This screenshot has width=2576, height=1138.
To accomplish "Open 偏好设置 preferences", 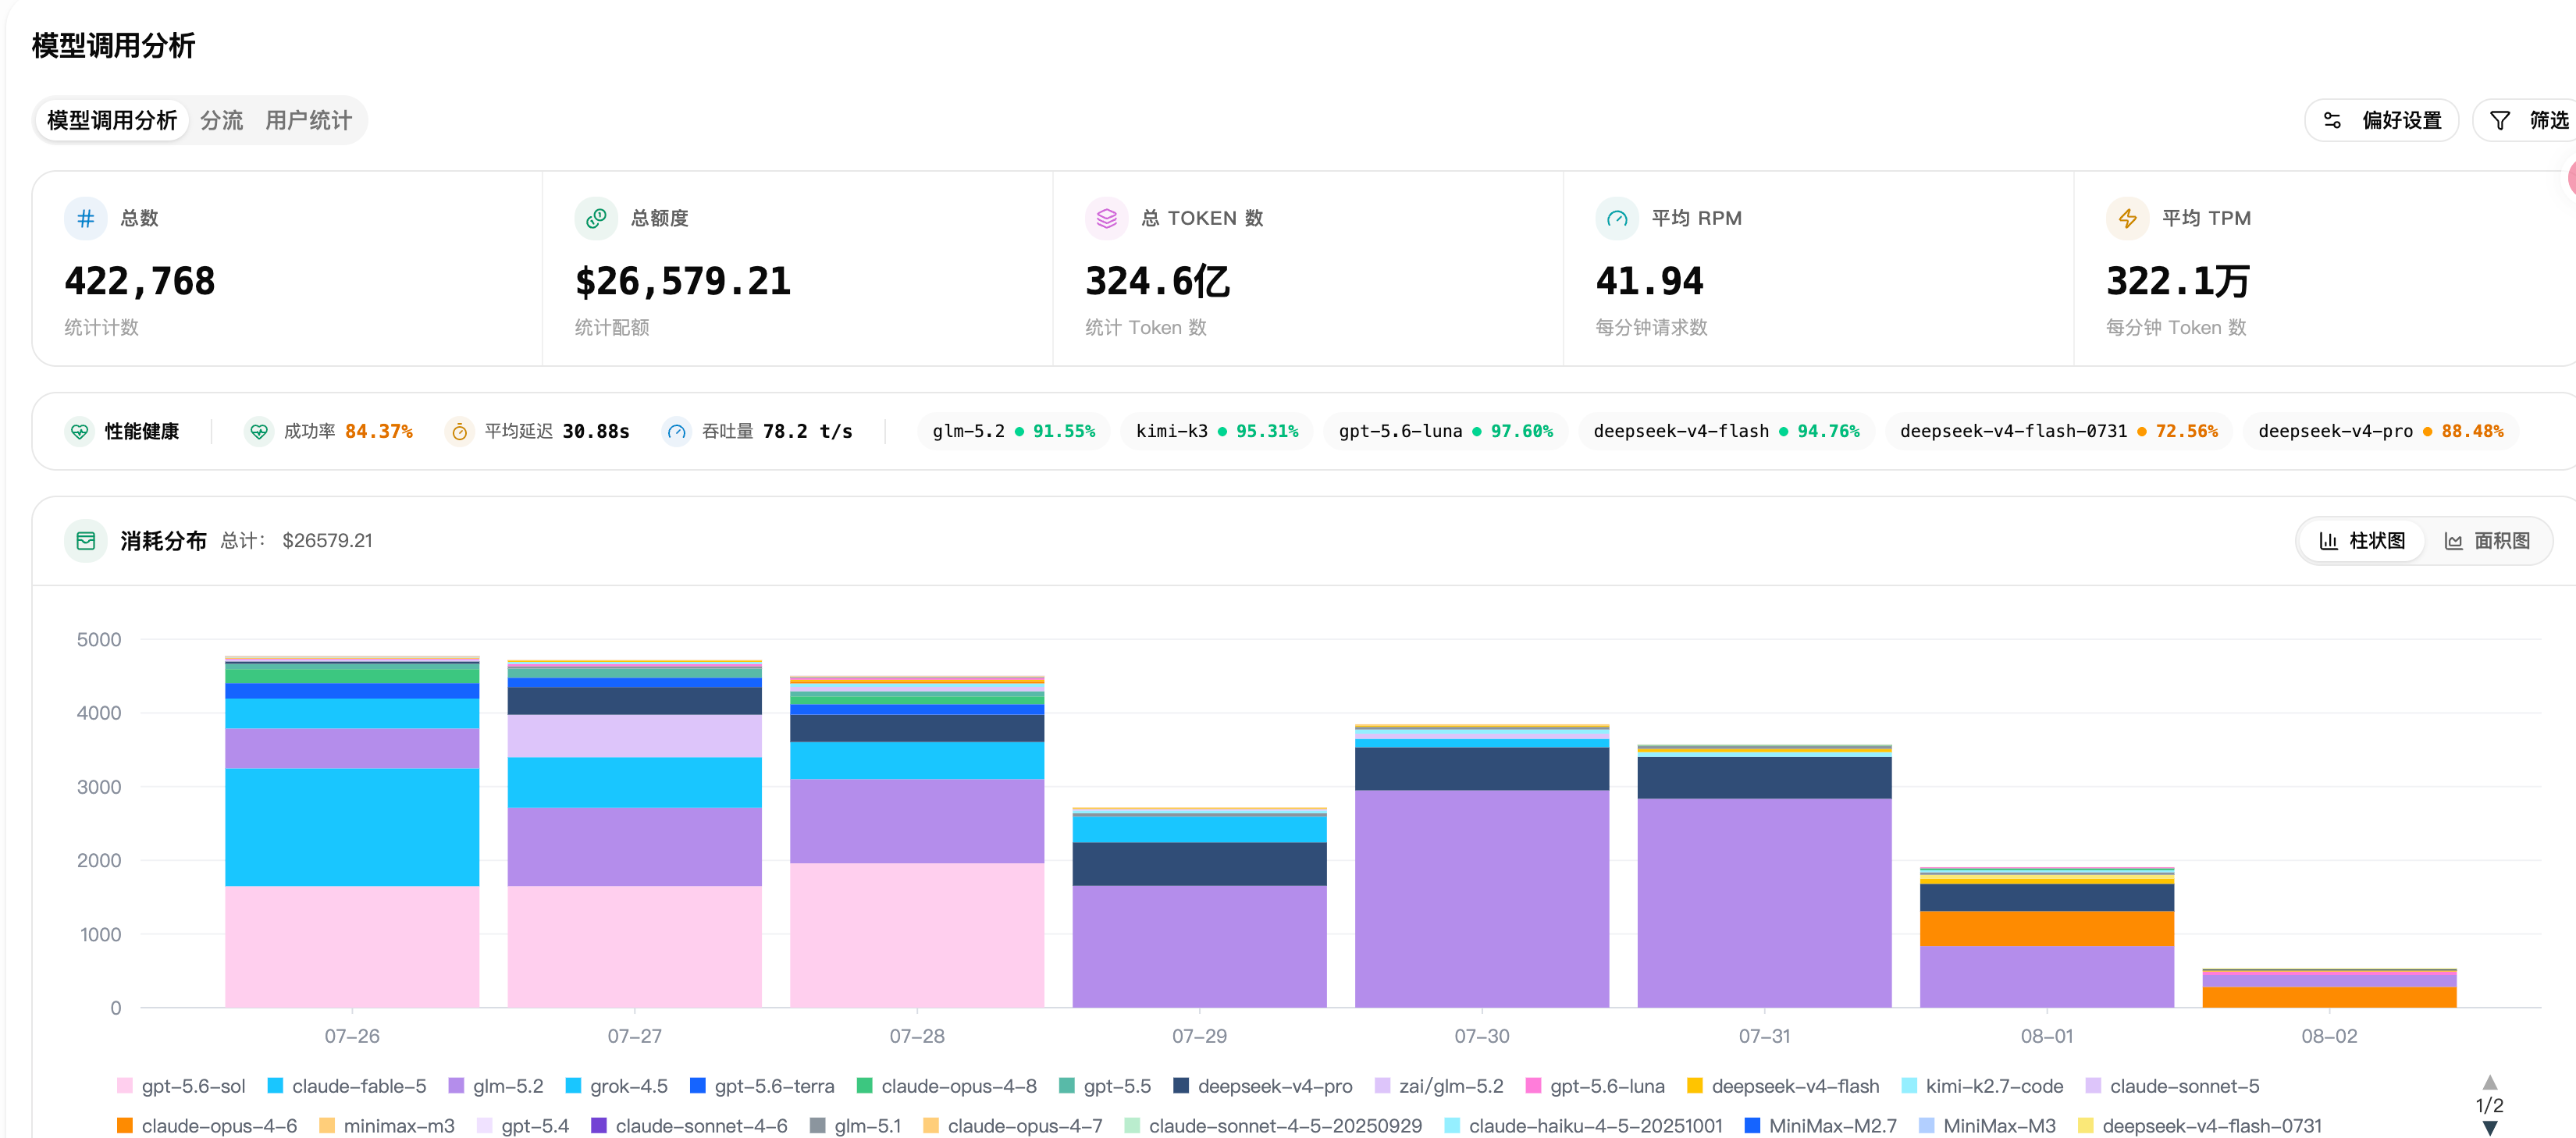I will coord(2382,120).
